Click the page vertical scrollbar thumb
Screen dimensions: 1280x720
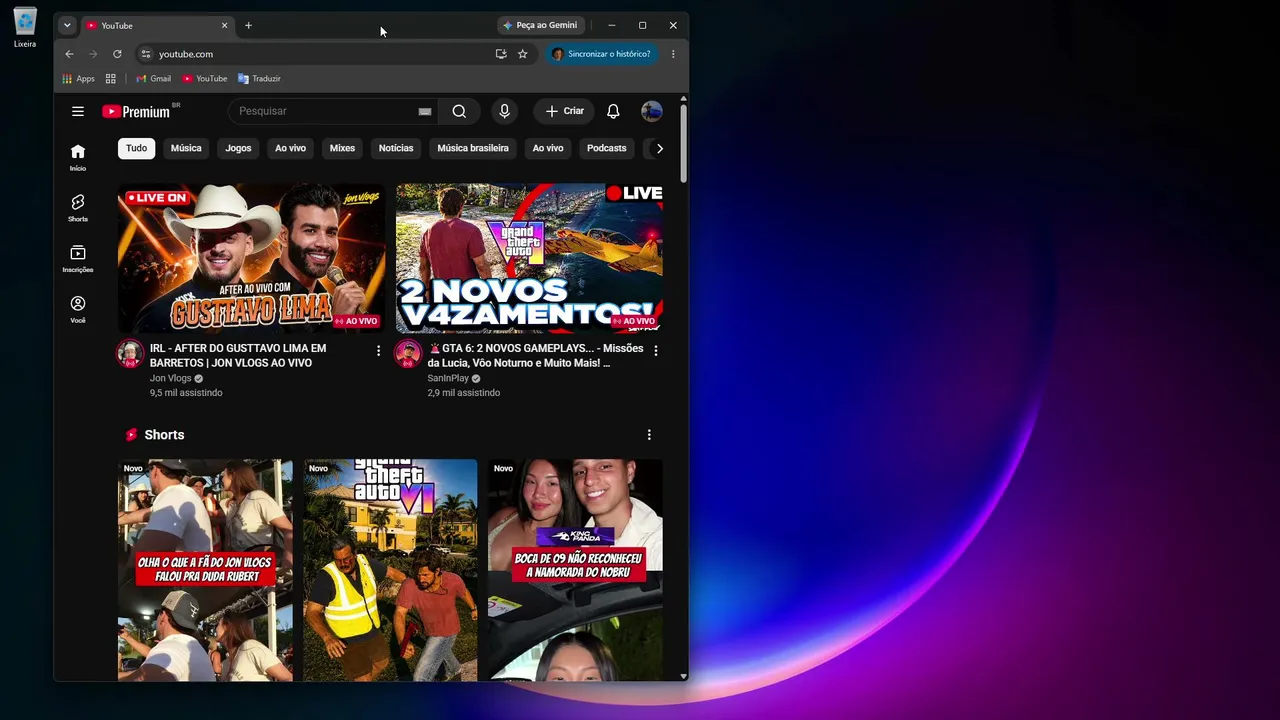pyautogui.click(x=683, y=143)
